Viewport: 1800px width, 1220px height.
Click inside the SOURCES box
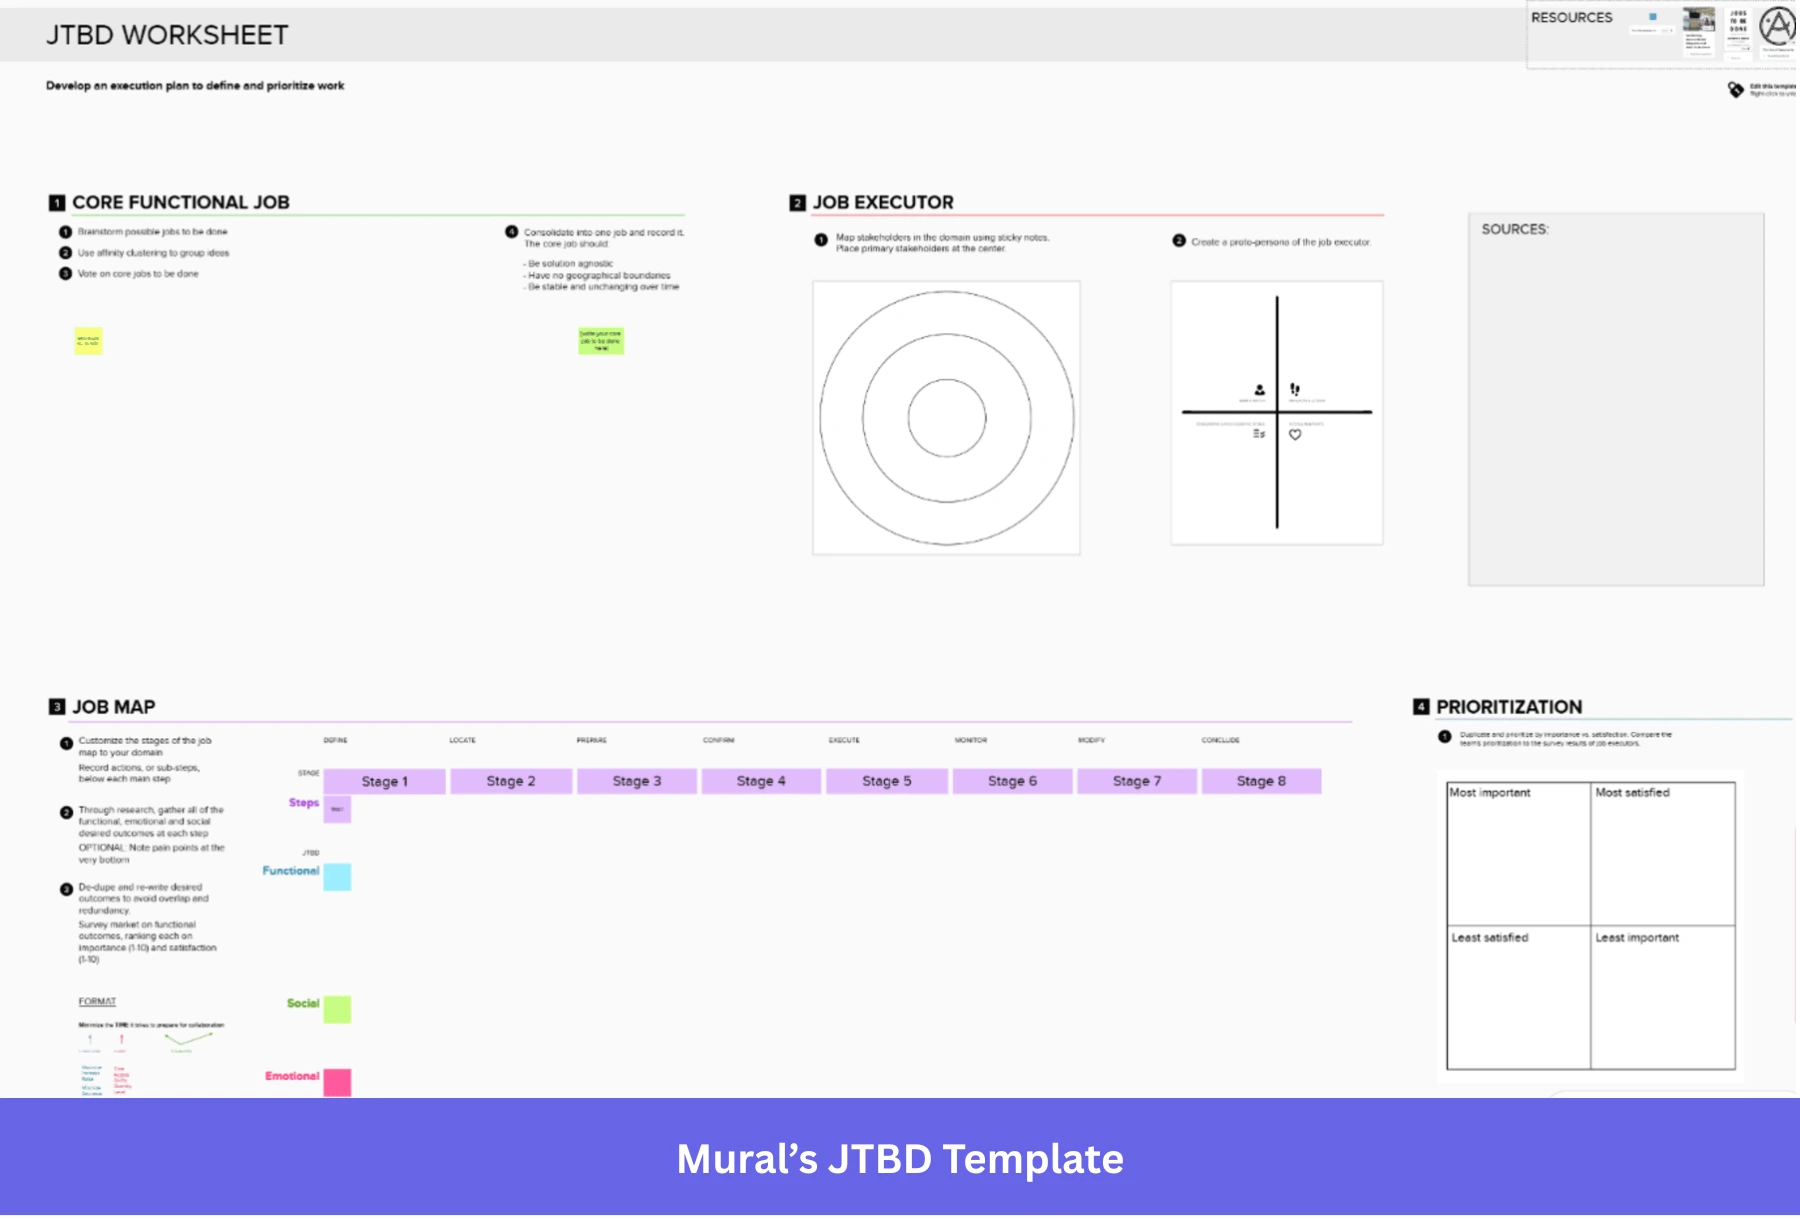(x=1616, y=399)
